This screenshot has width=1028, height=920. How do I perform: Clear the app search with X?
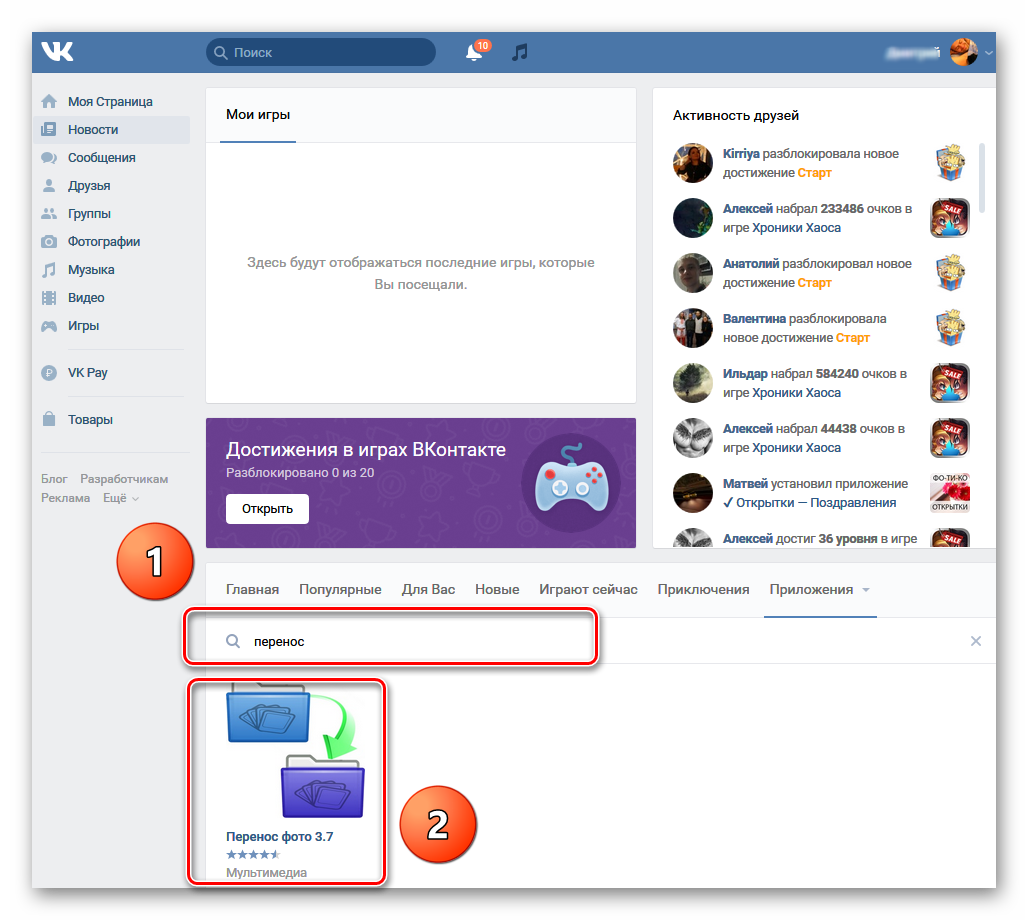pyautogui.click(x=976, y=641)
